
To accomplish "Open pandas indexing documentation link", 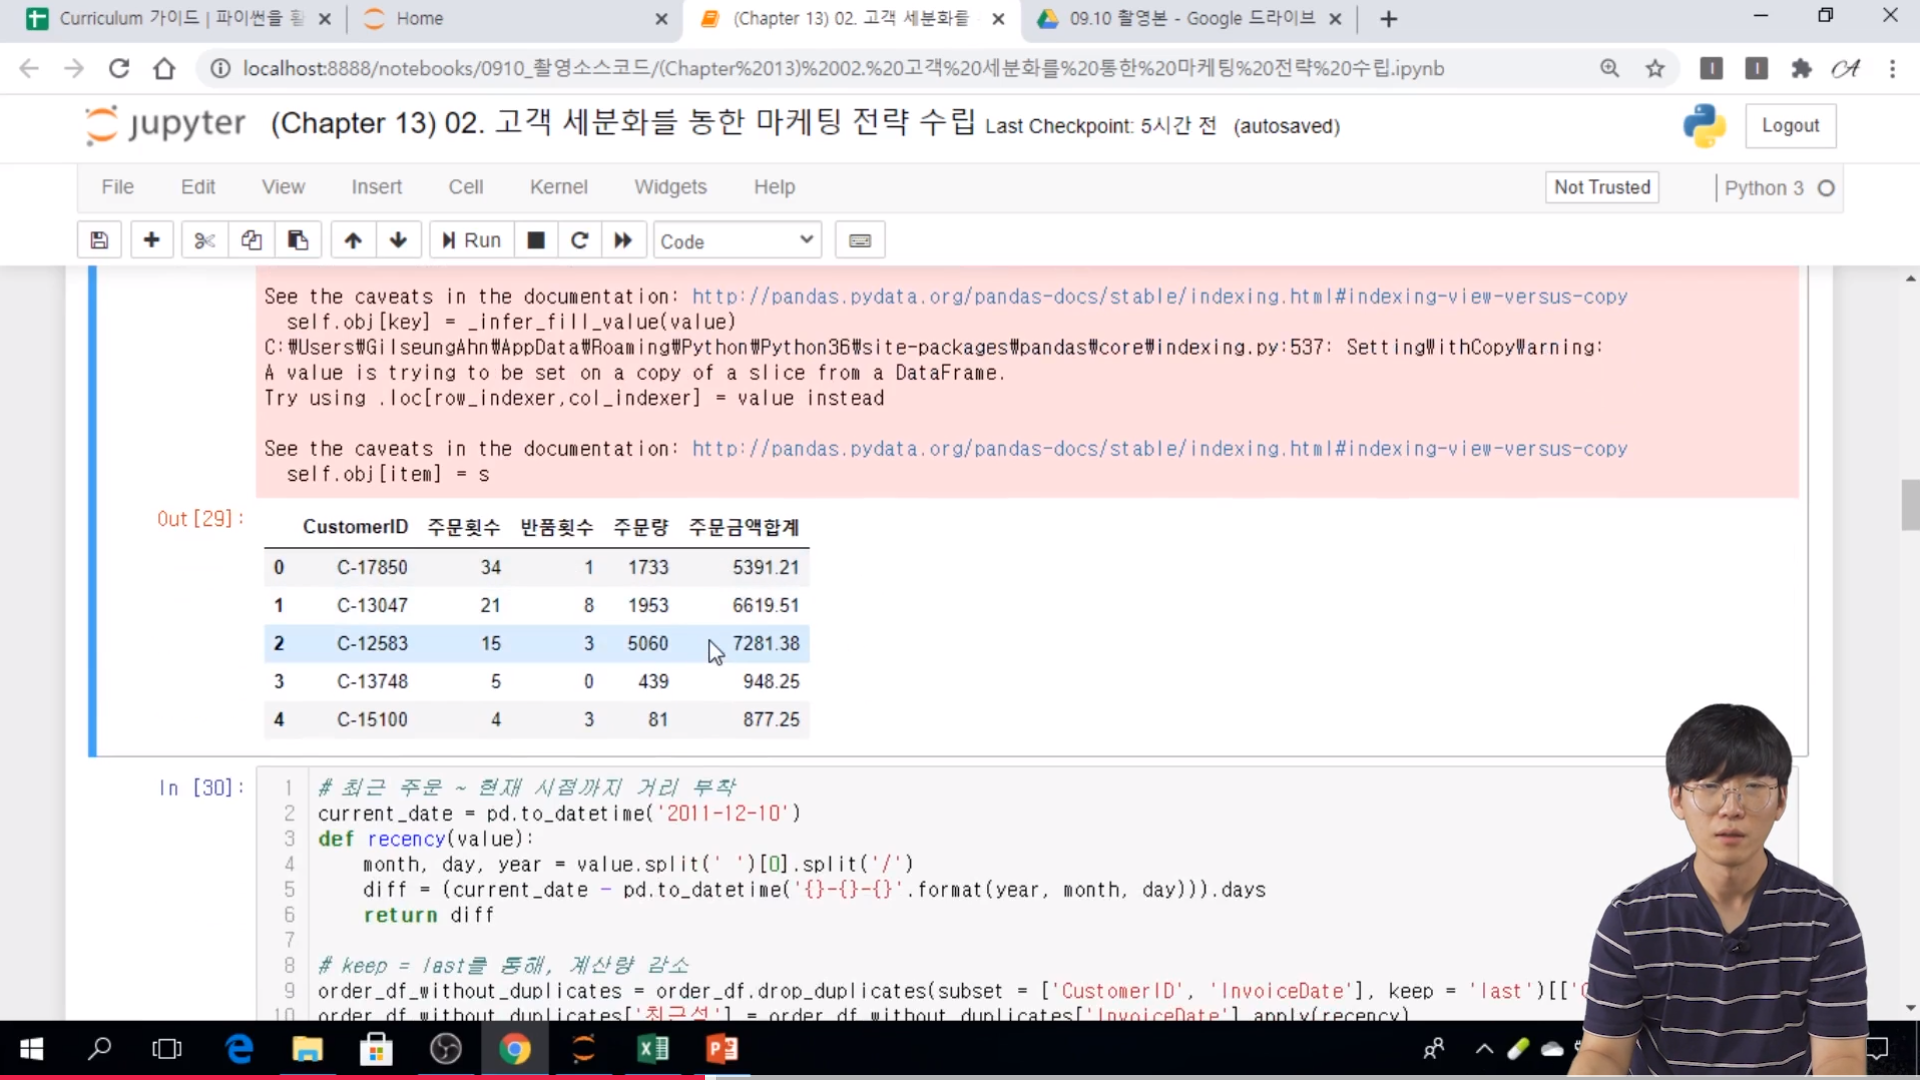I will (1159, 297).
